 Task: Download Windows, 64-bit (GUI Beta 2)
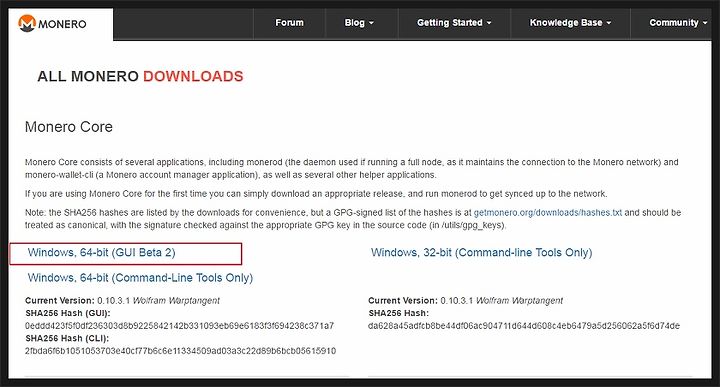click(x=101, y=252)
